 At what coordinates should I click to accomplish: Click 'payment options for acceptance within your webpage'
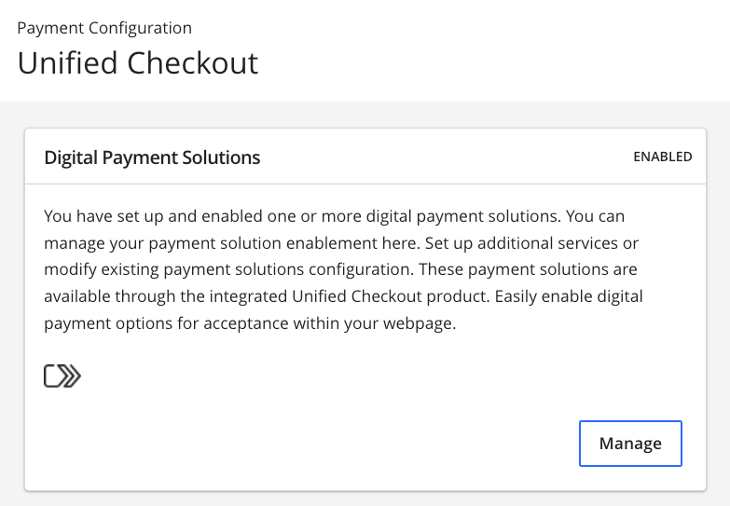pyautogui.click(x=250, y=324)
